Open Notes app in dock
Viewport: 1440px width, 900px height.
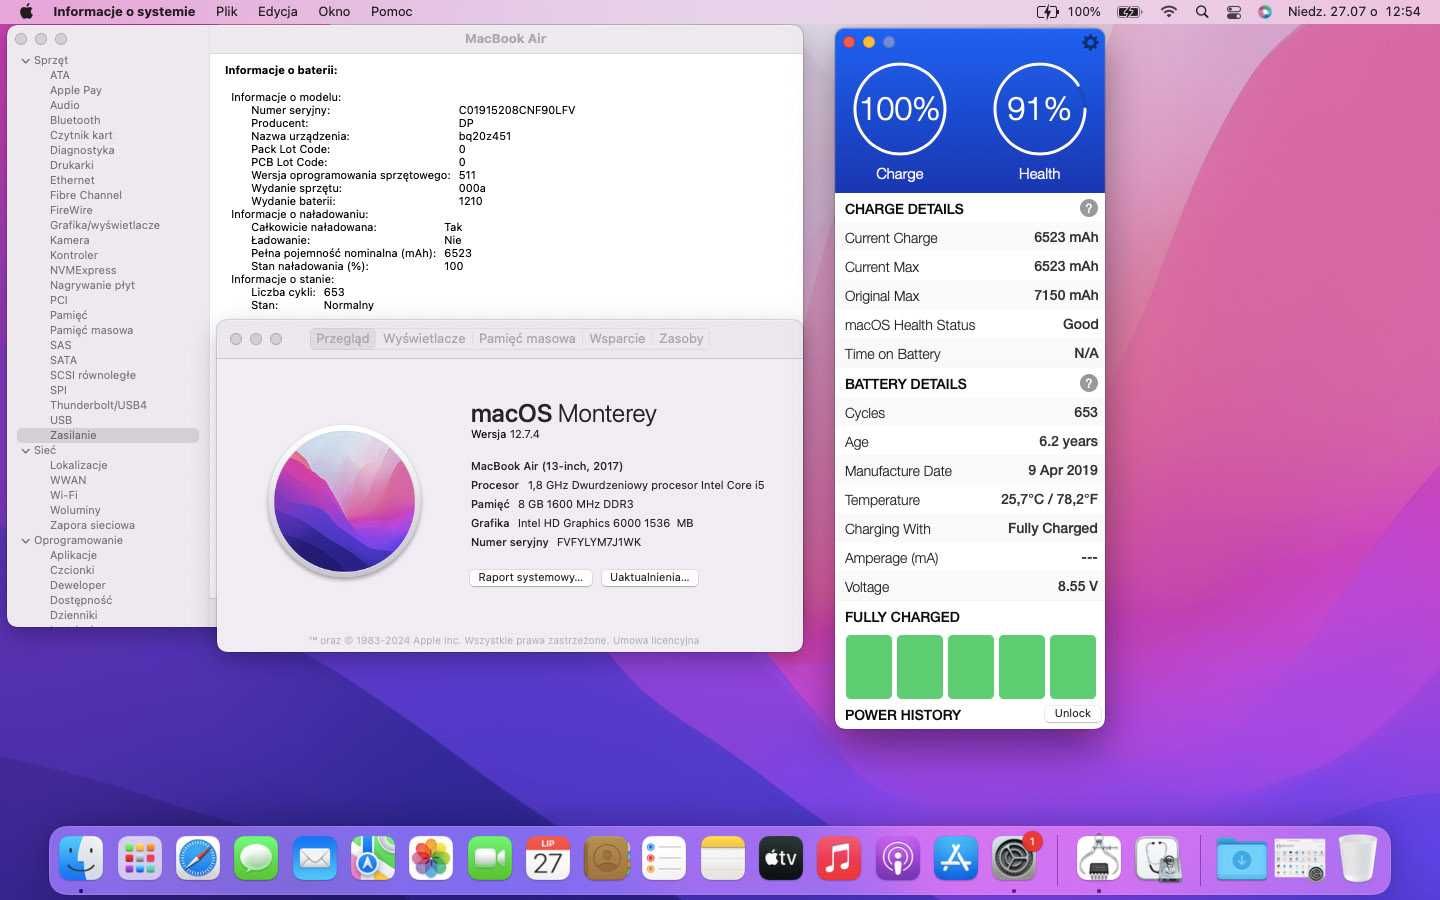(723, 858)
